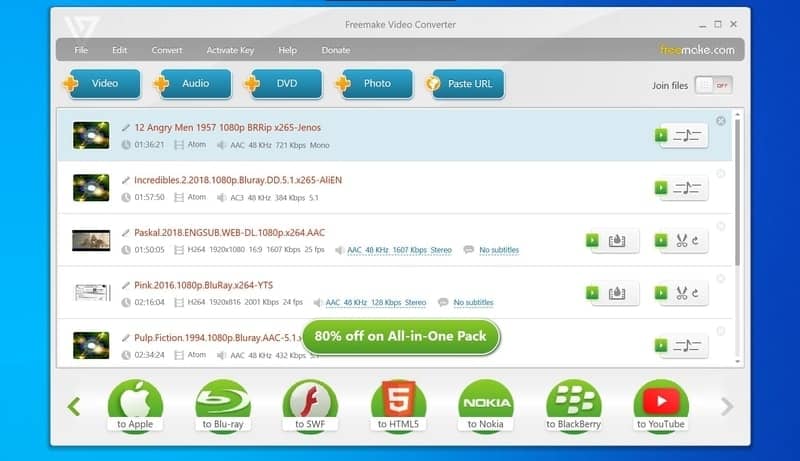Viewport: 800px width, 461px height.
Task: Toggle the Join files switch
Action: pos(714,85)
